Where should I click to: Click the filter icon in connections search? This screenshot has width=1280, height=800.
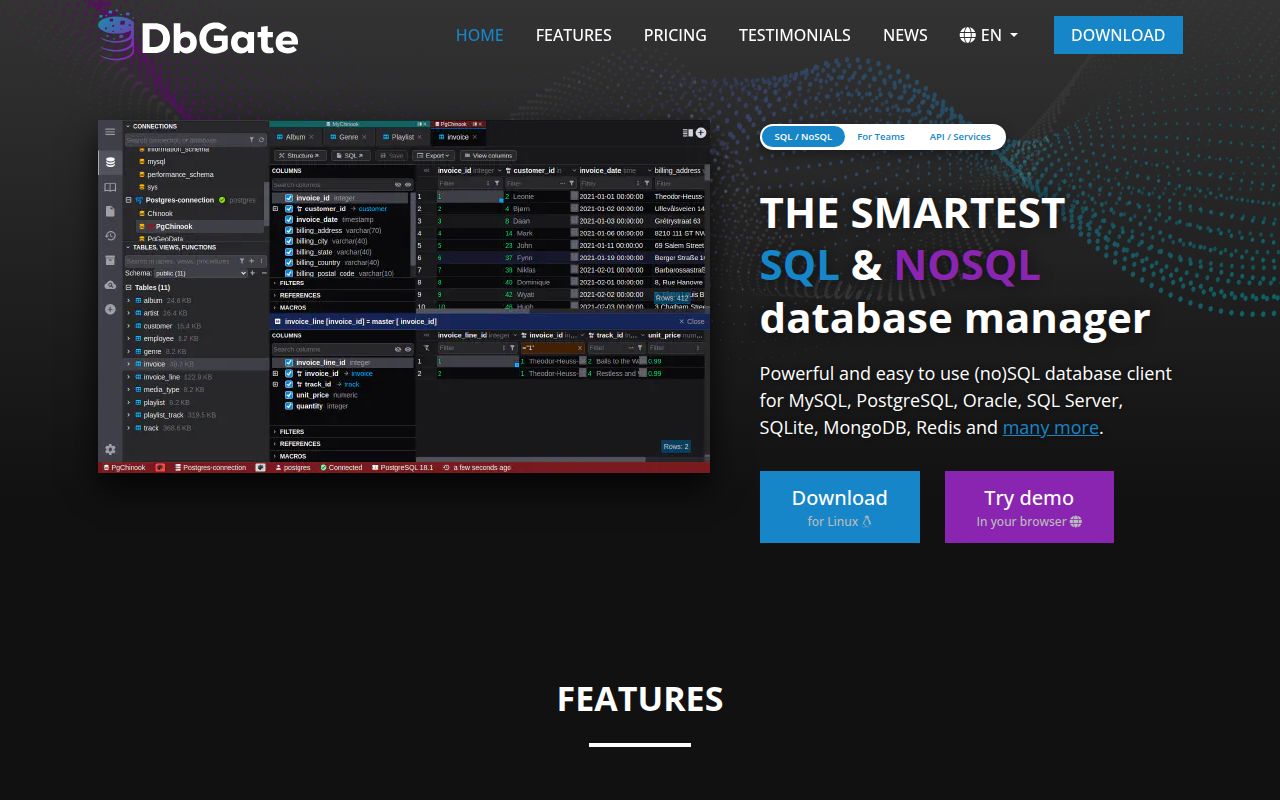pyautogui.click(x=249, y=140)
